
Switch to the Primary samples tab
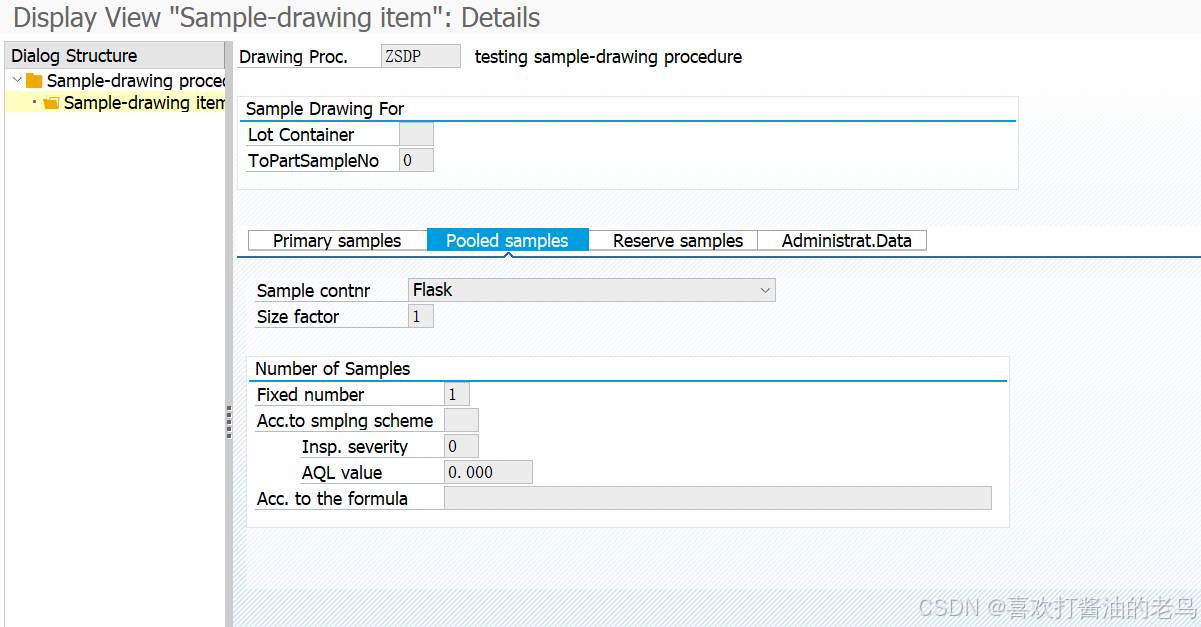click(338, 240)
